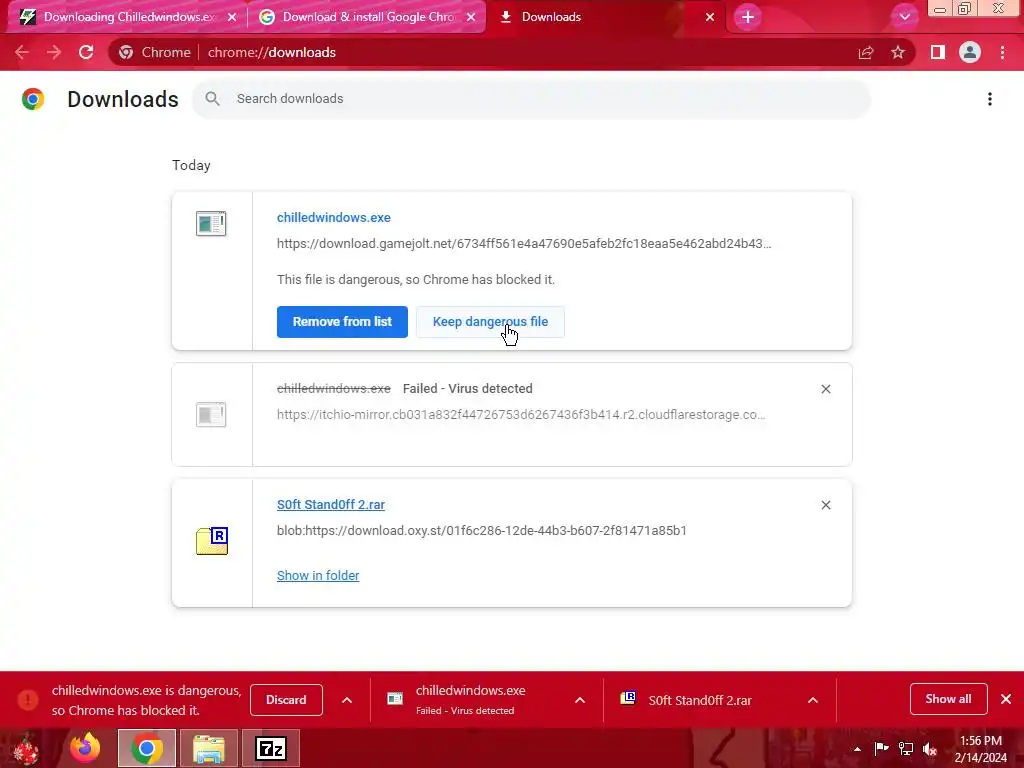Image resolution: width=1024 pixels, height=768 pixels.
Task: Click the blocked chilledwindows.exe file icon
Action: point(211,223)
